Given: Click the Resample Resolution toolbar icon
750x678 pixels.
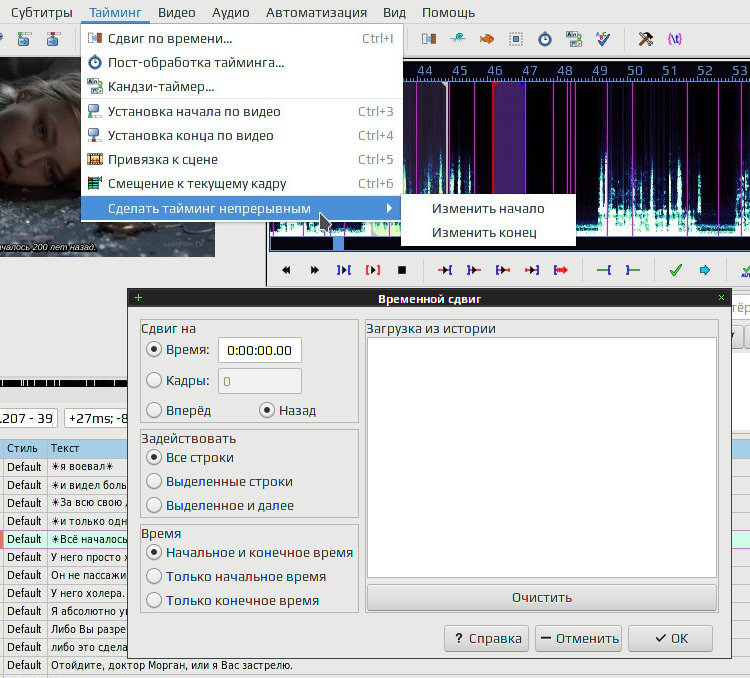Looking at the screenshot, I should point(516,39).
